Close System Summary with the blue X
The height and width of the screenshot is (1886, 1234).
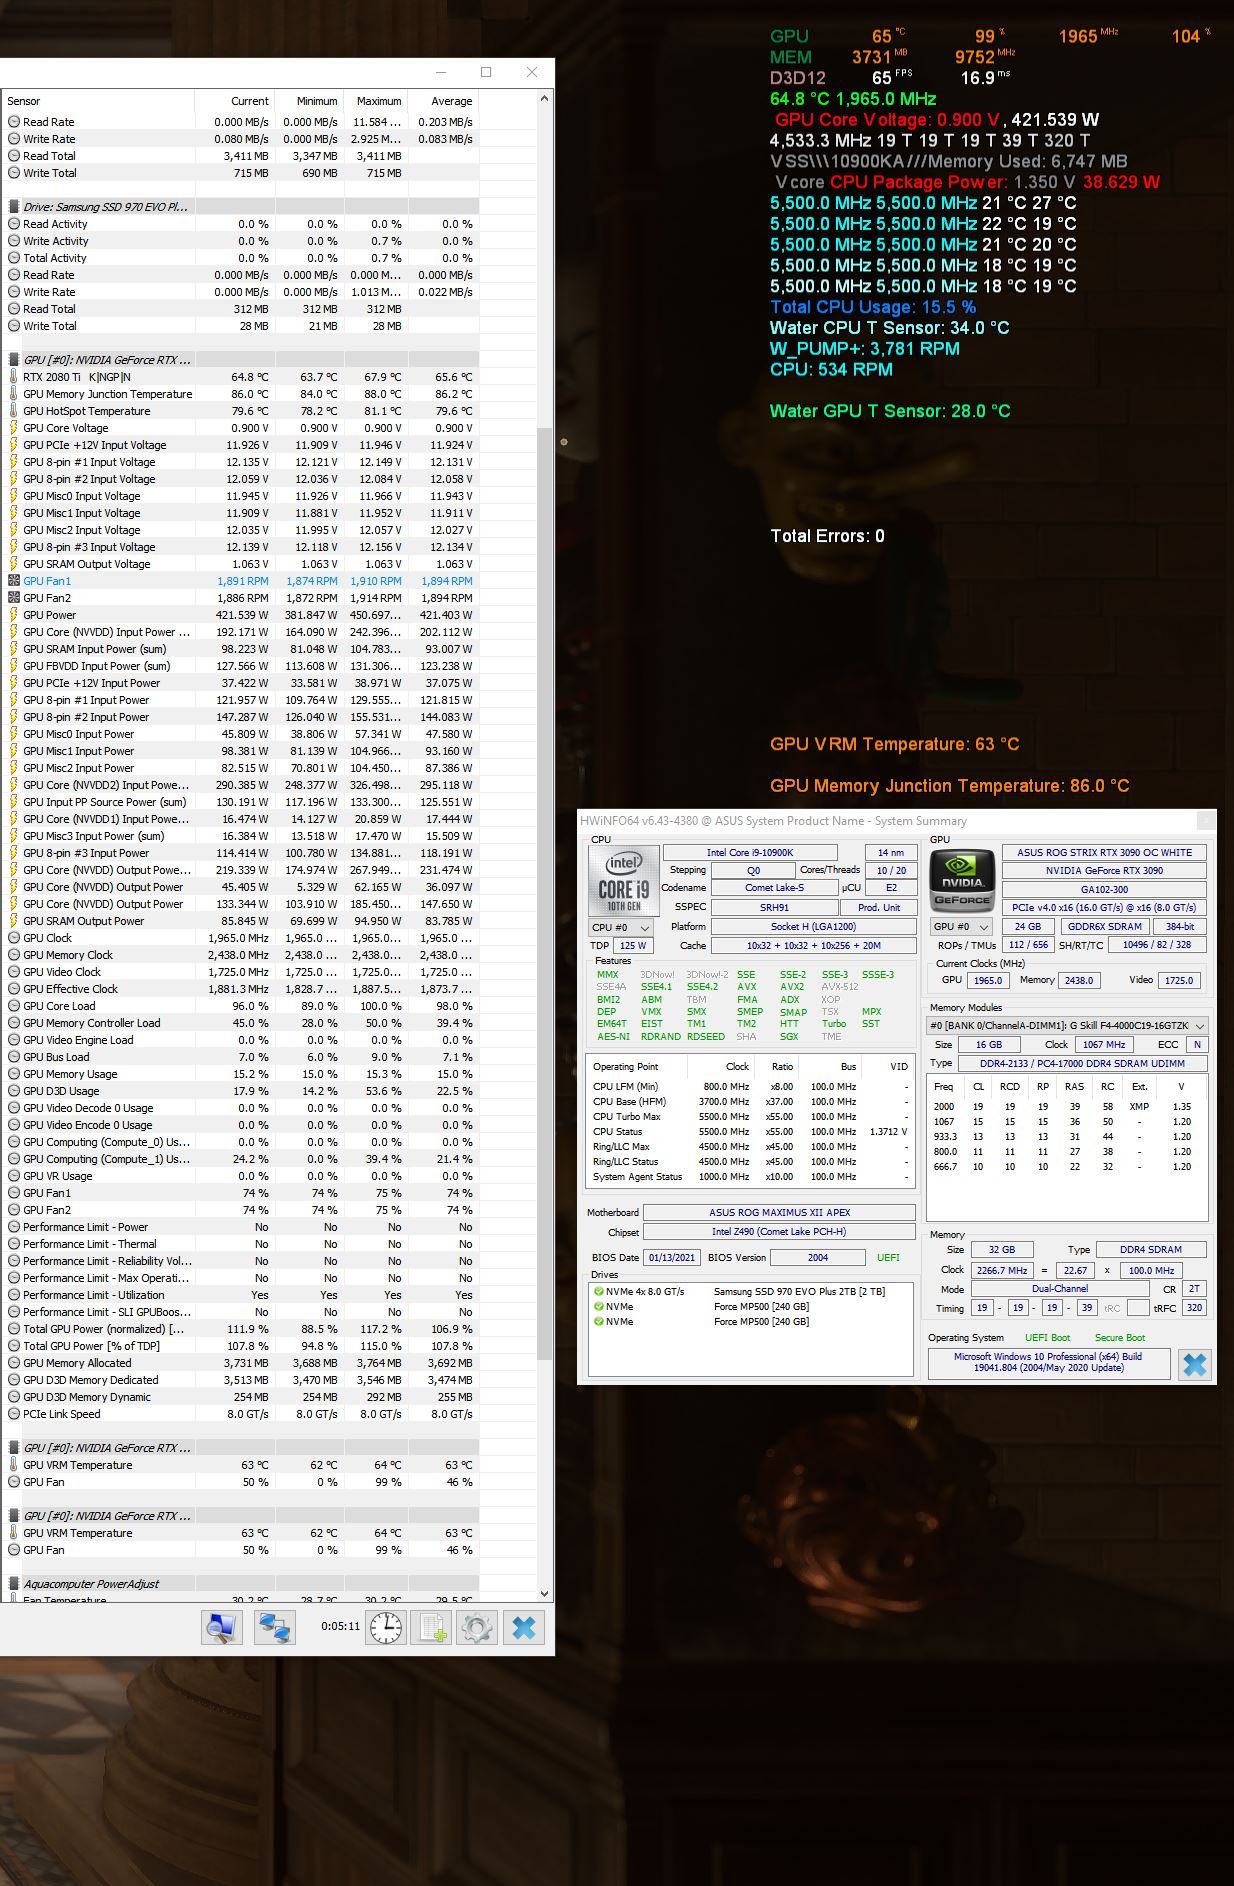click(1195, 1364)
